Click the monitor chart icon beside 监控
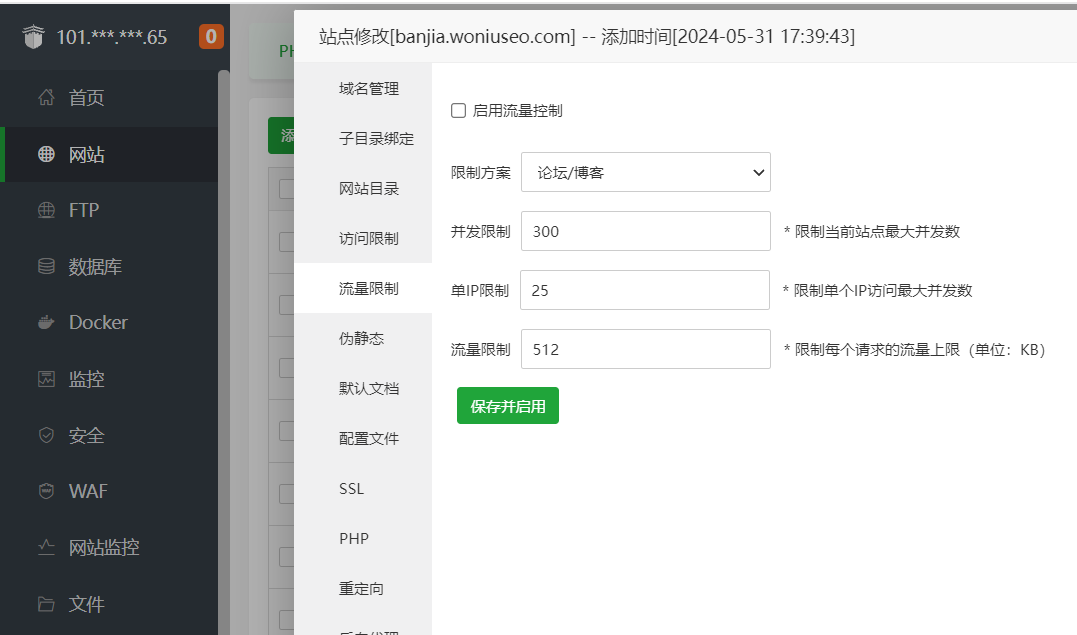The width and height of the screenshot is (1077, 635). click(x=46, y=379)
